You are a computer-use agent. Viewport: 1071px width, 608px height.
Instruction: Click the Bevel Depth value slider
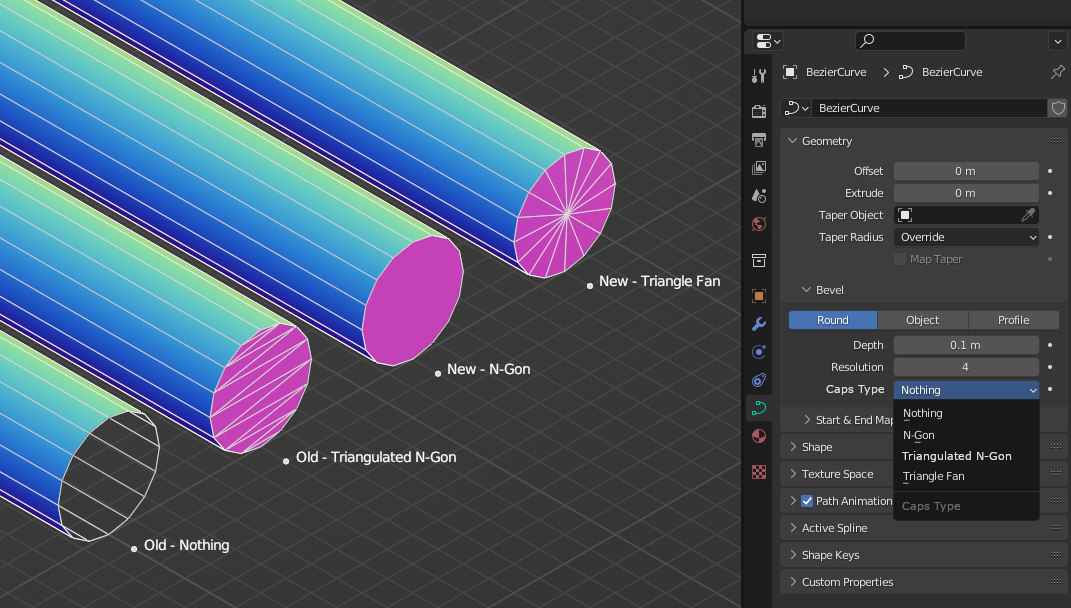(x=966, y=345)
